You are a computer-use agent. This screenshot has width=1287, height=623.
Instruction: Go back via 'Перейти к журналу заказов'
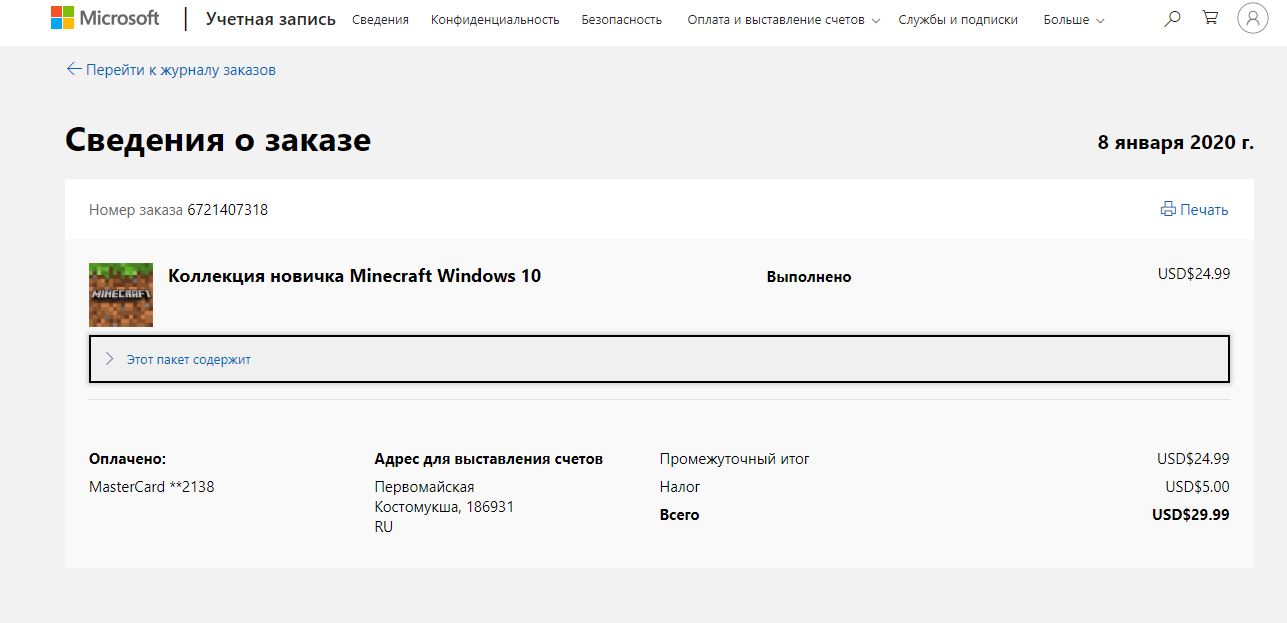(x=181, y=70)
